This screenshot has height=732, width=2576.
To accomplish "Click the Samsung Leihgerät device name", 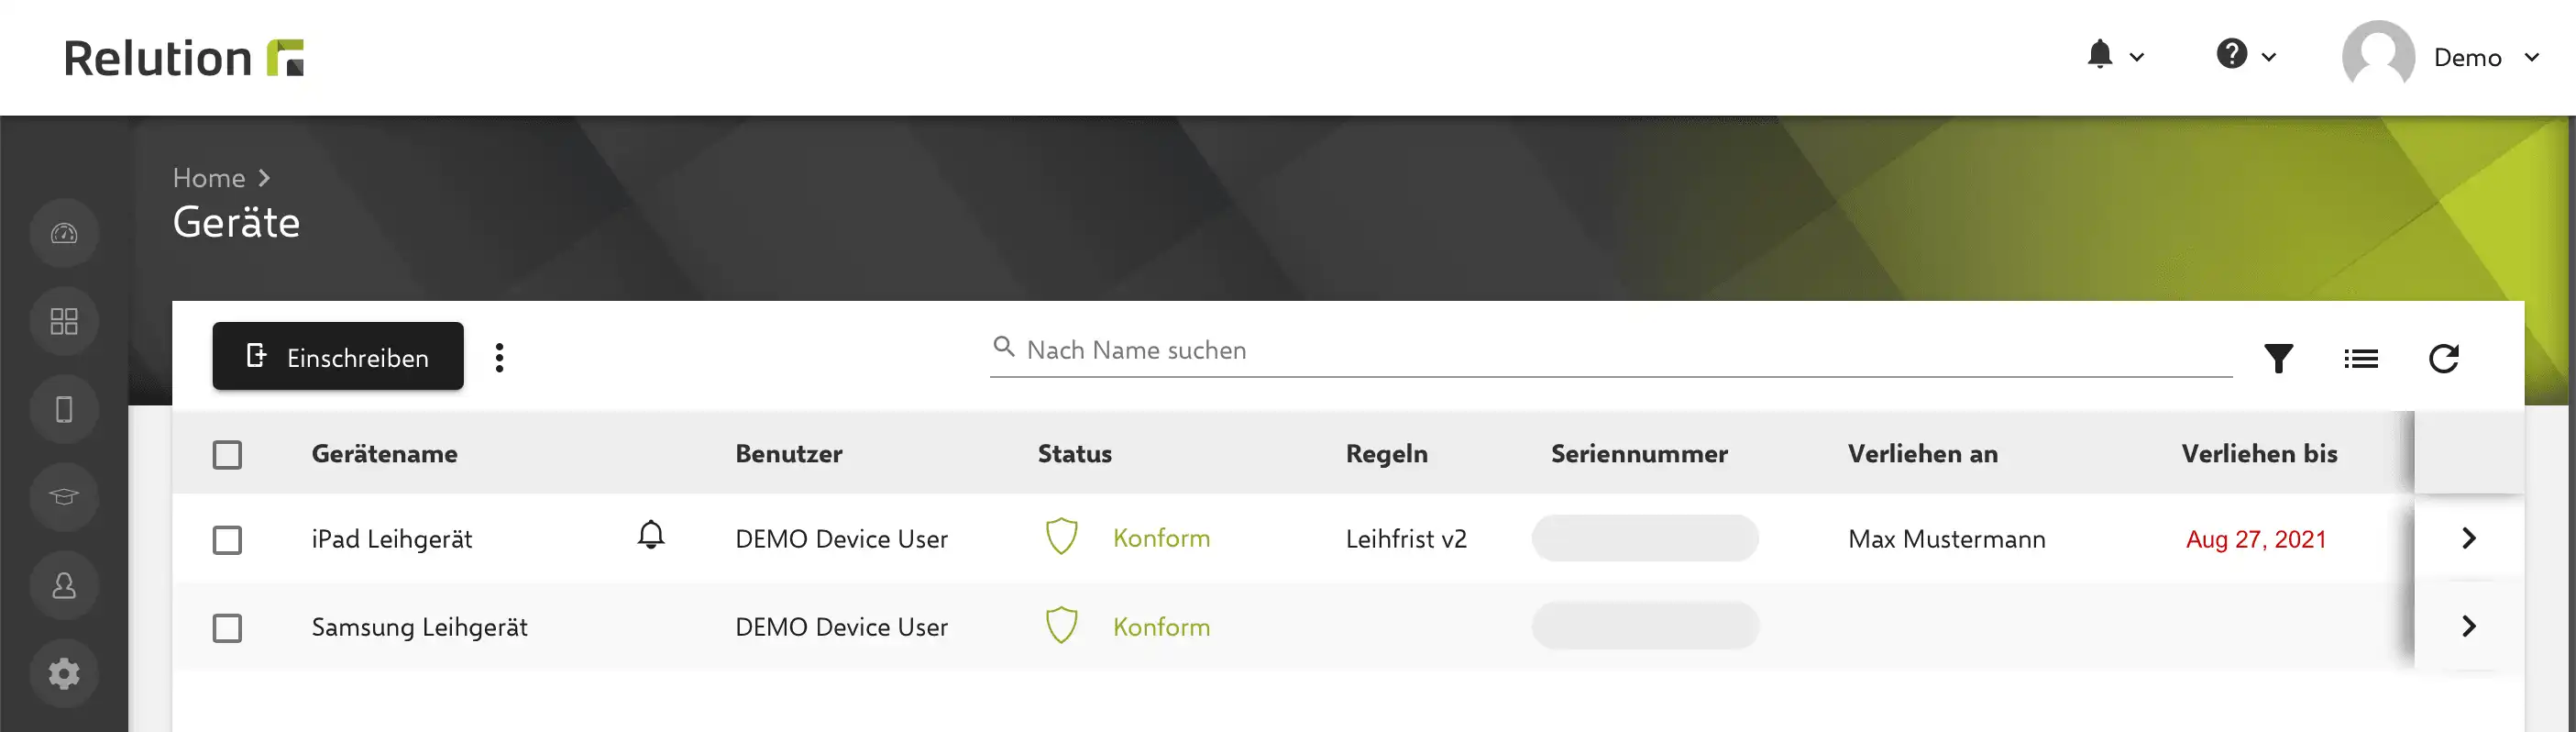I will coord(419,627).
